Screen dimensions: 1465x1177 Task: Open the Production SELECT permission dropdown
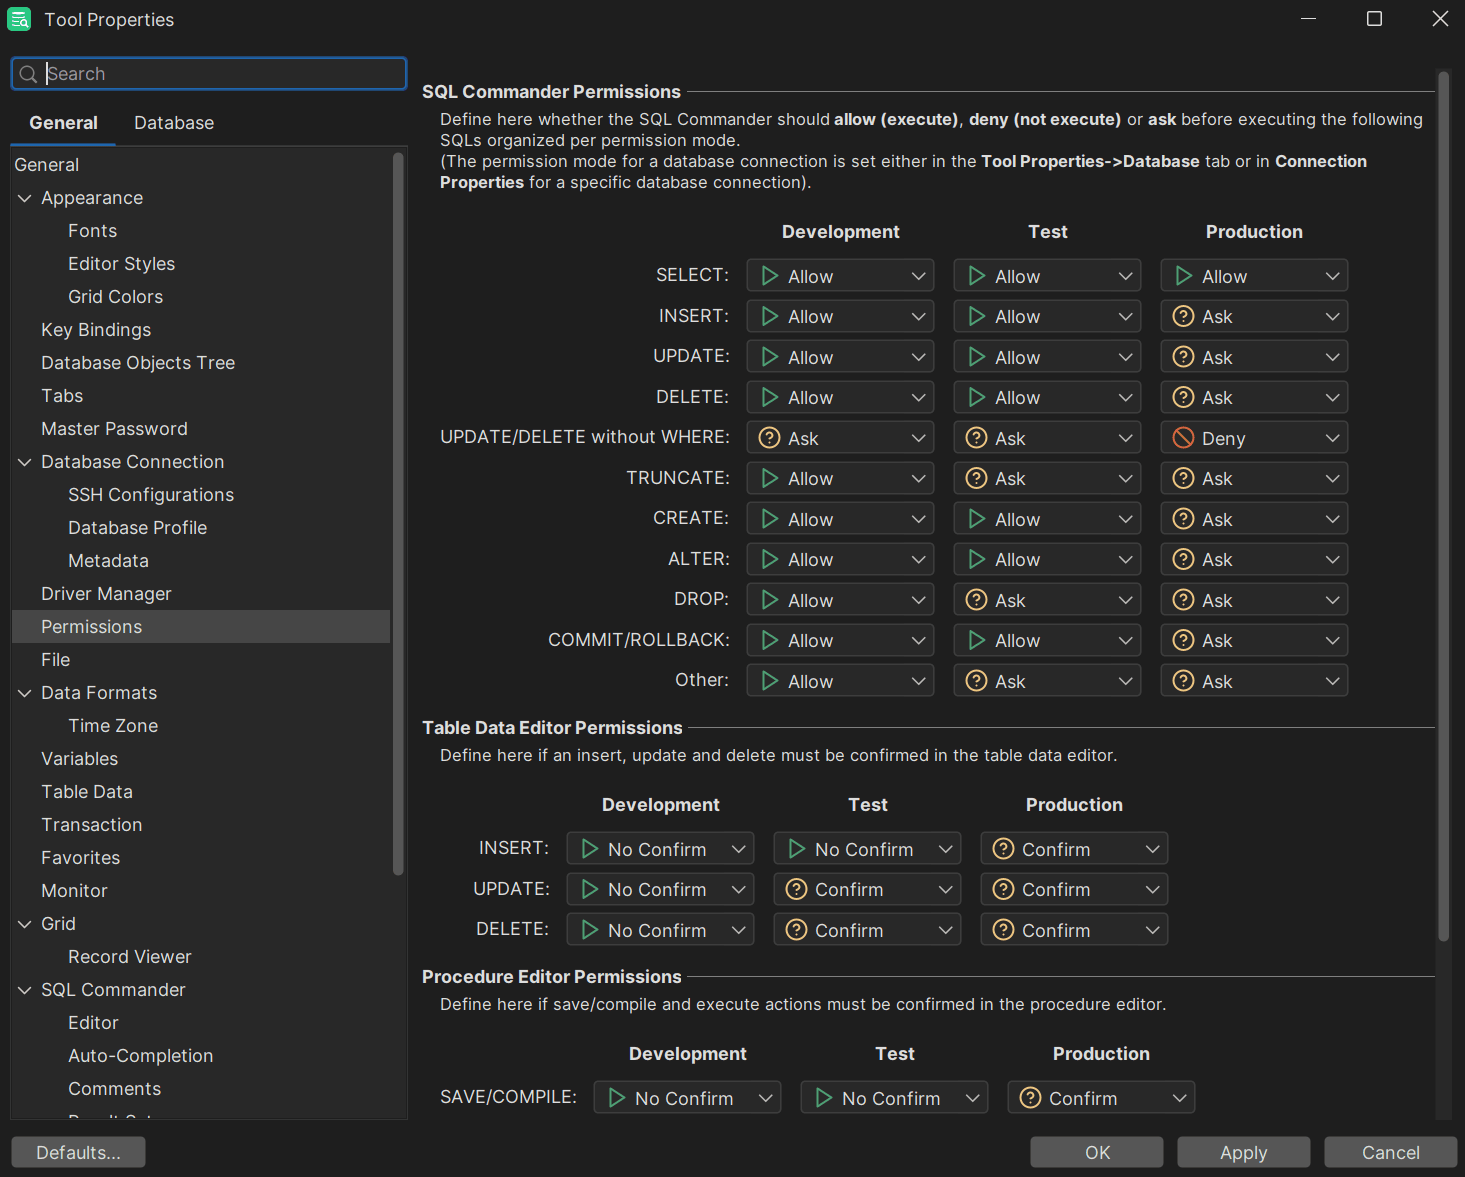click(1332, 275)
